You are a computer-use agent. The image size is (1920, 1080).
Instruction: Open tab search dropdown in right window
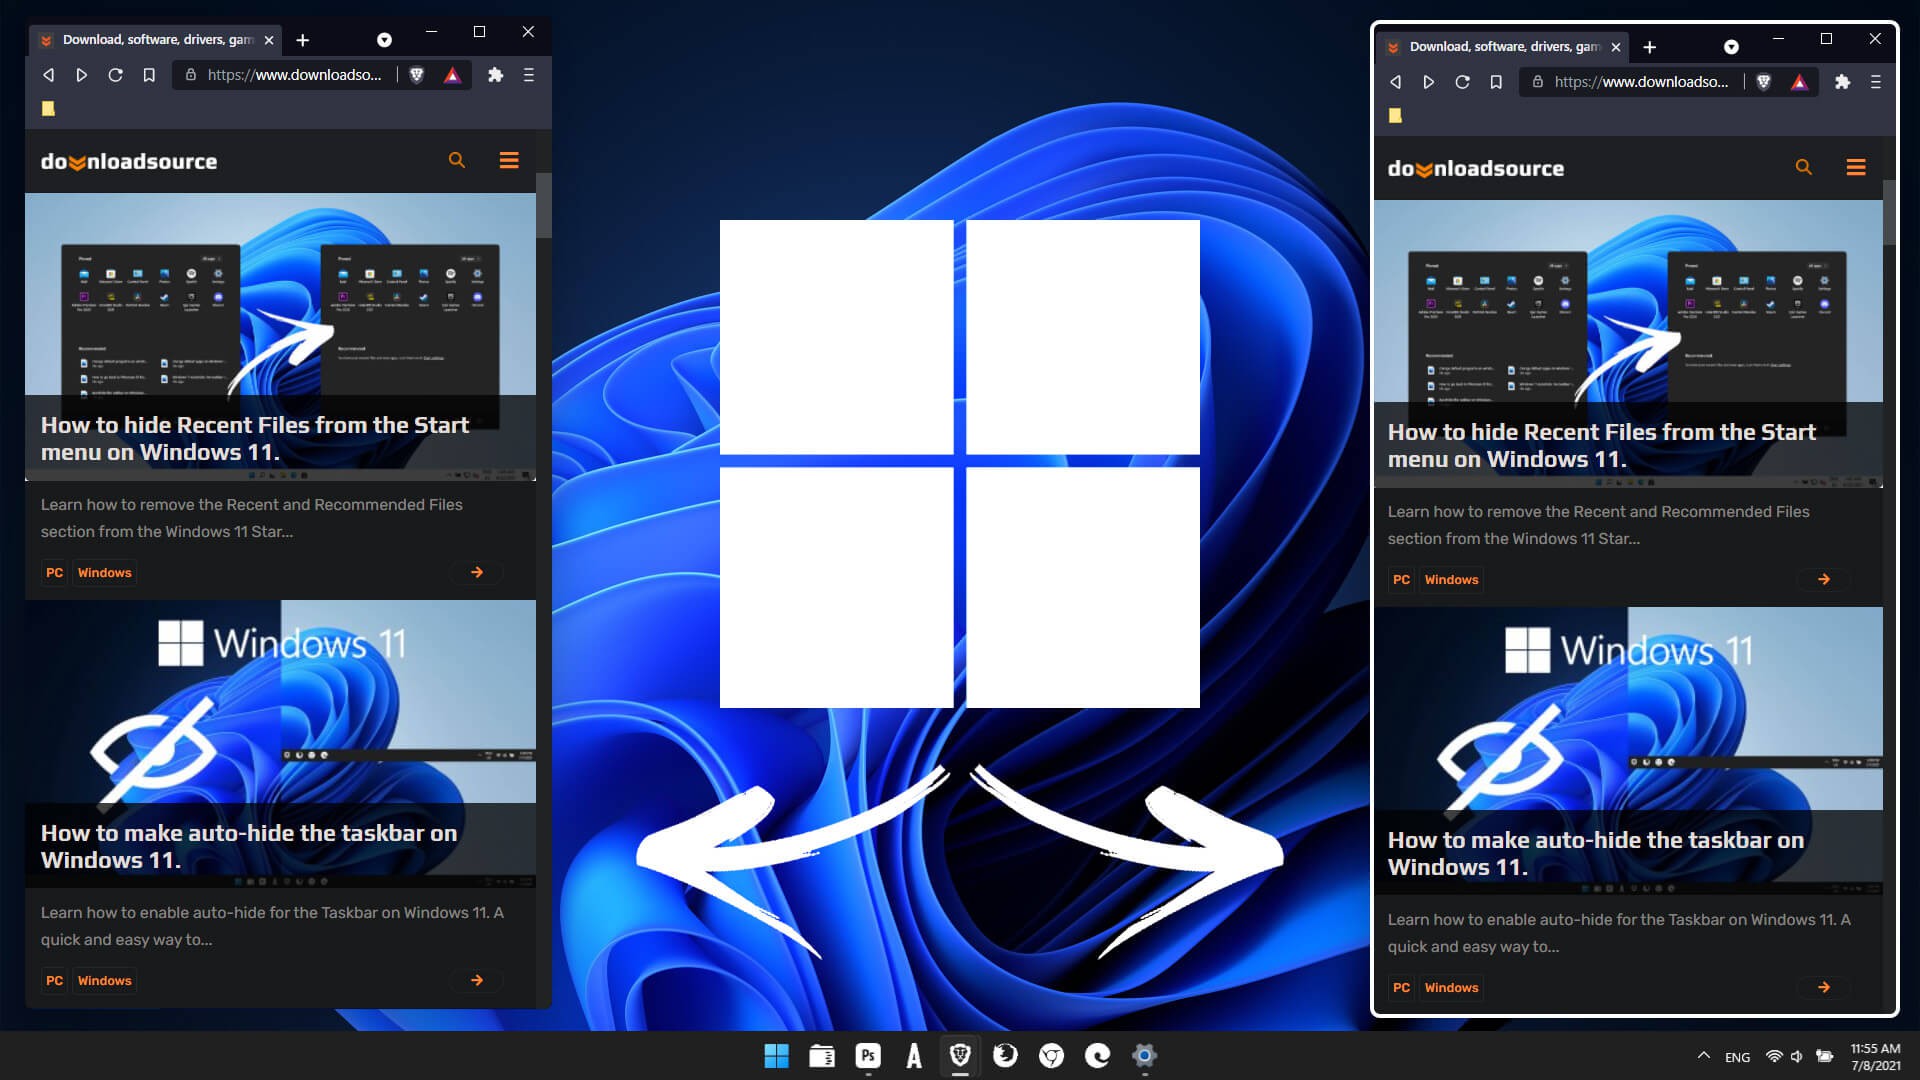click(x=1731, y=47)
